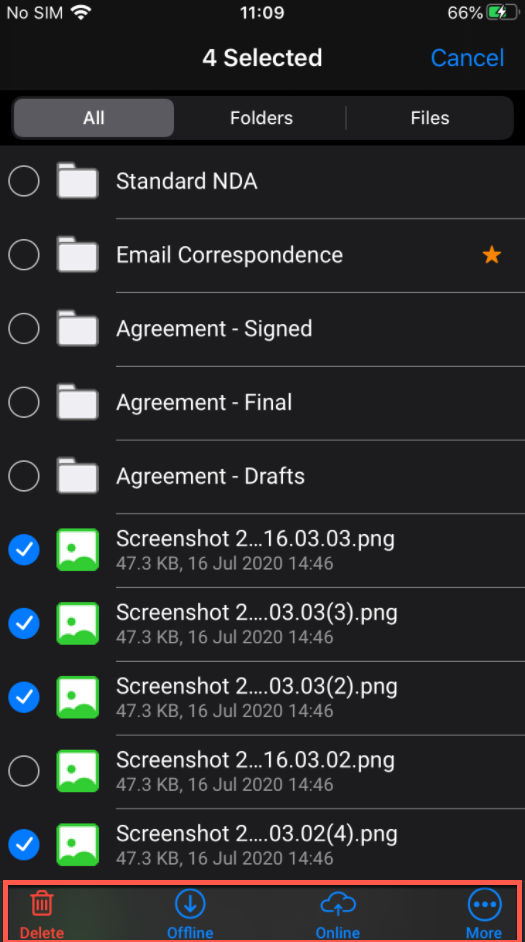Screen dimensions: 525x942
Task: Deselect Screenshot 2...16.03.03.png checkbox
Action: [24, 550]
